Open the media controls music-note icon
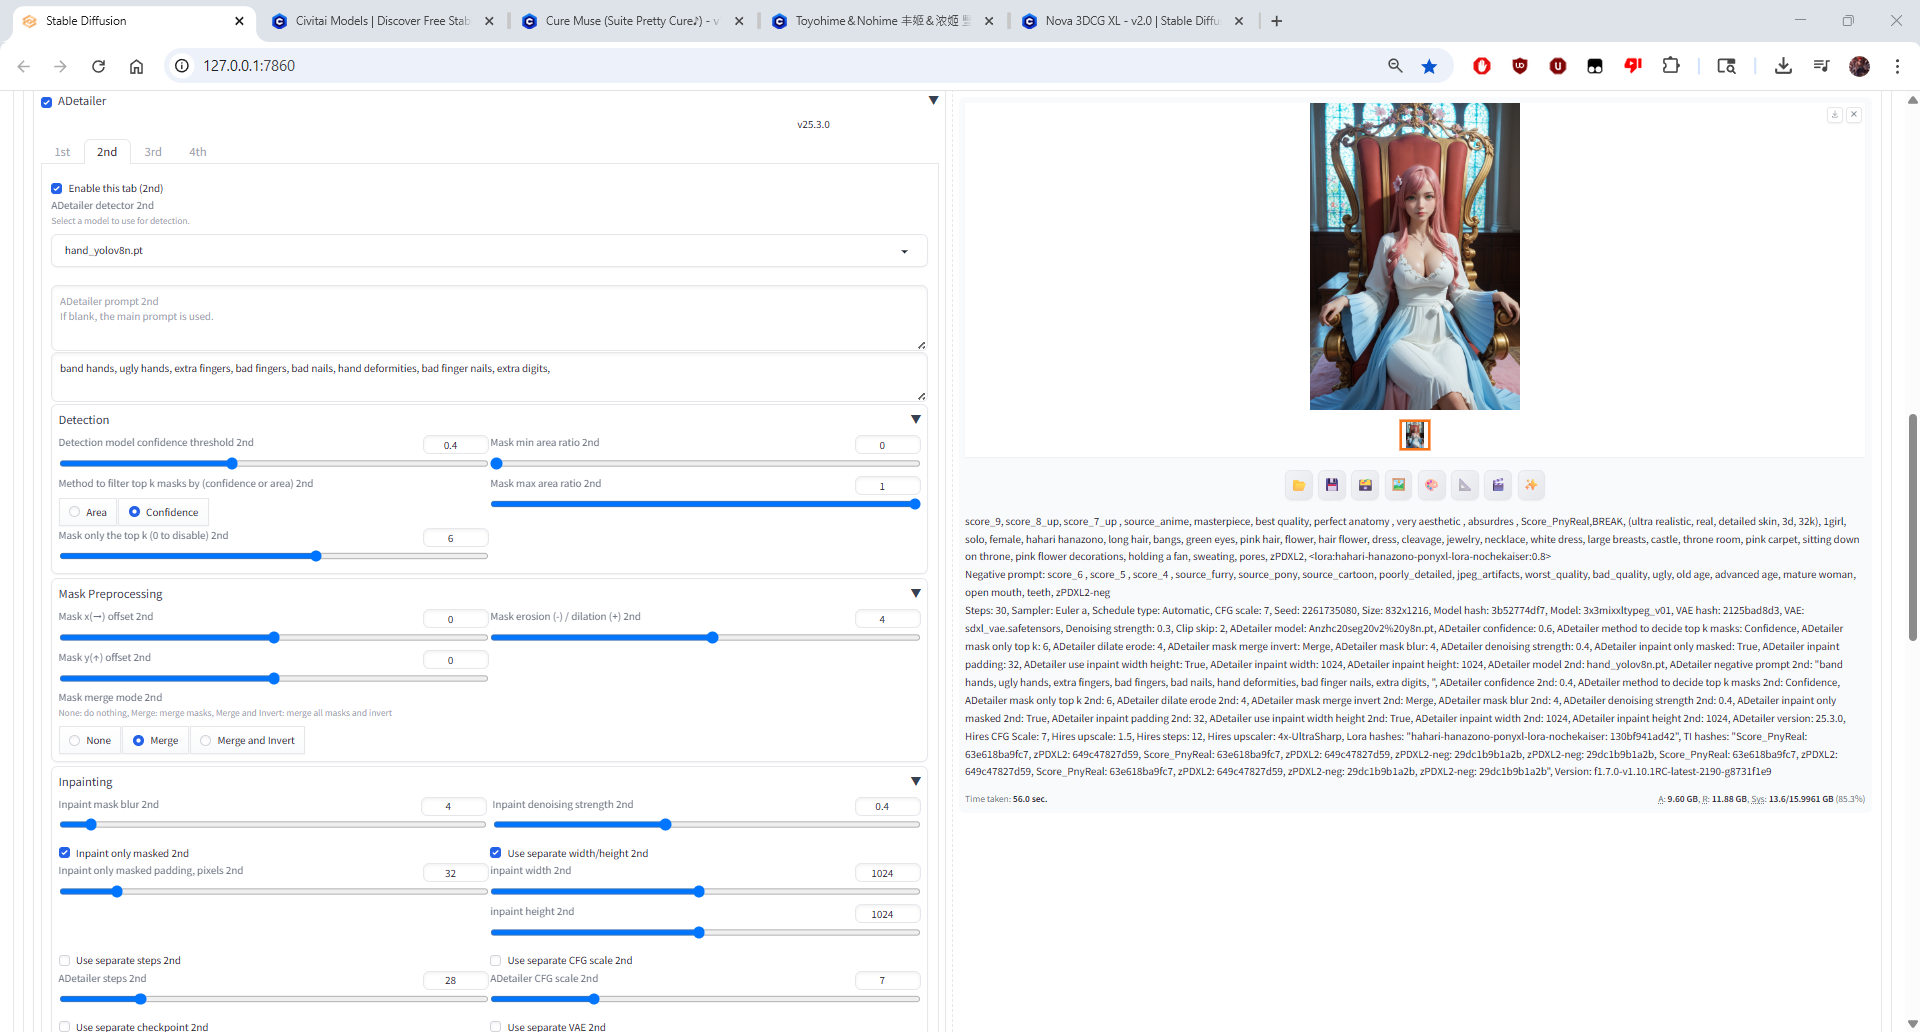Image resolution: width=1920 pixels, height=1032 pixels. (1821, 66)
